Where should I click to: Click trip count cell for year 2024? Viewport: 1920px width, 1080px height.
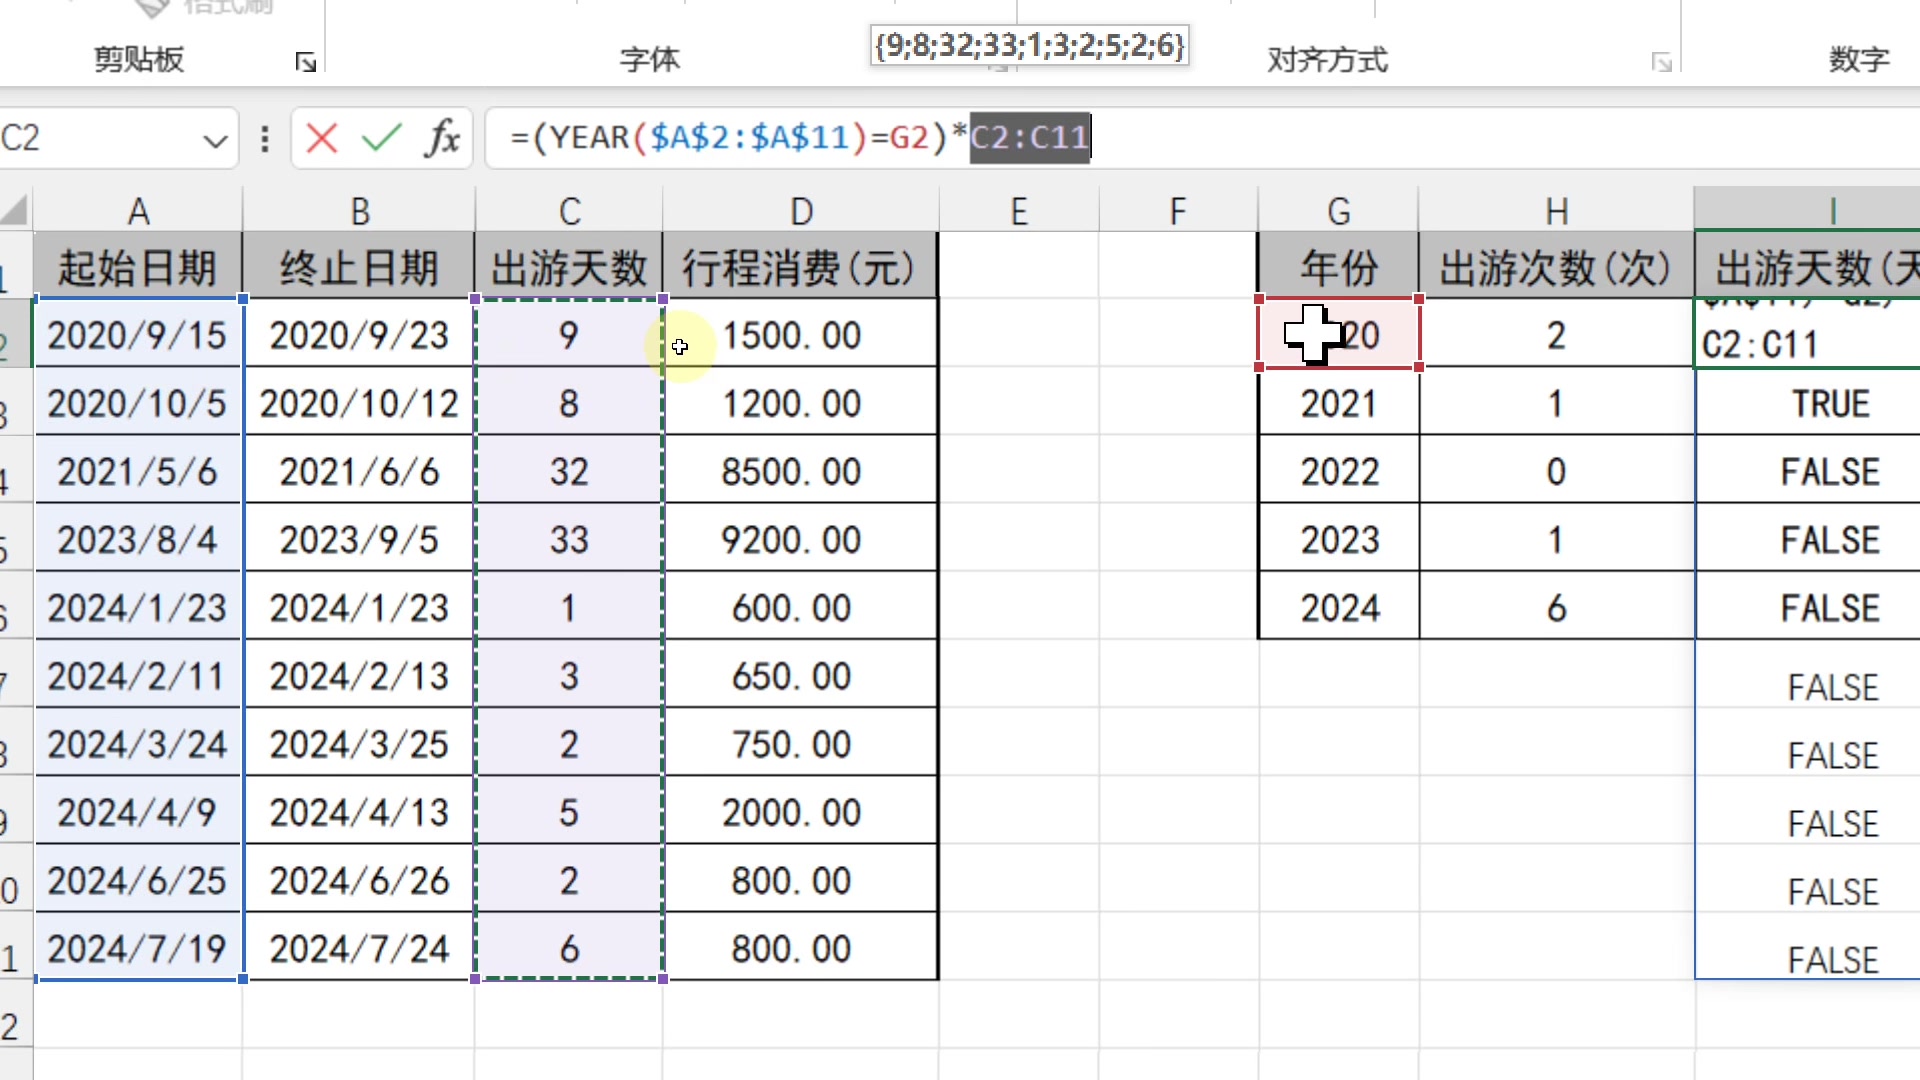(1557, 607)
